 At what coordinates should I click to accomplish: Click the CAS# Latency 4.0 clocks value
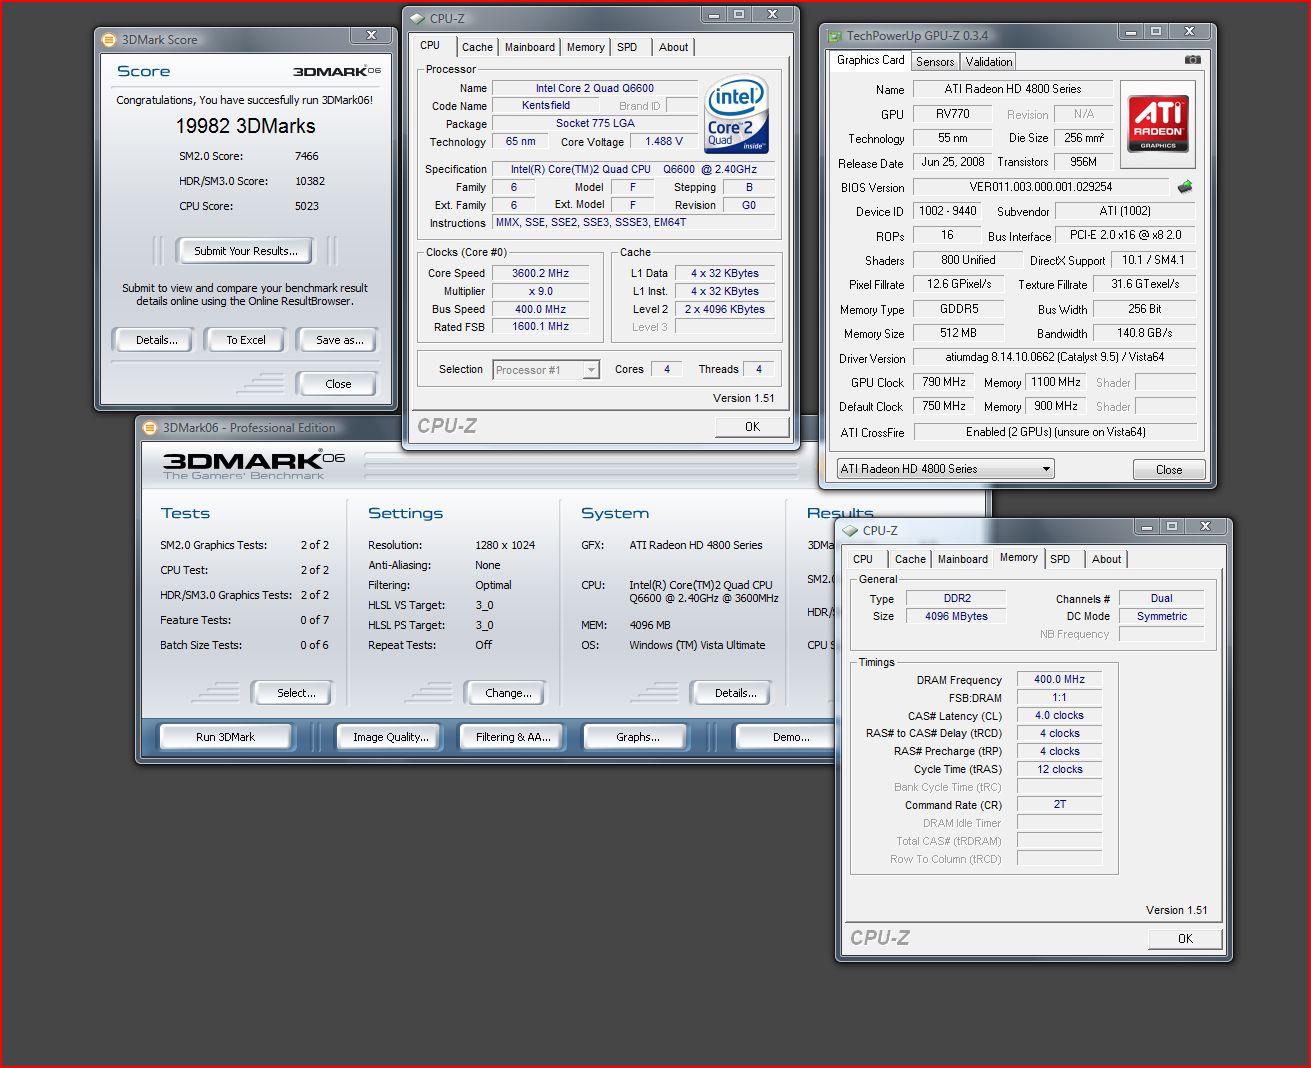click(x=1060, y=715)
